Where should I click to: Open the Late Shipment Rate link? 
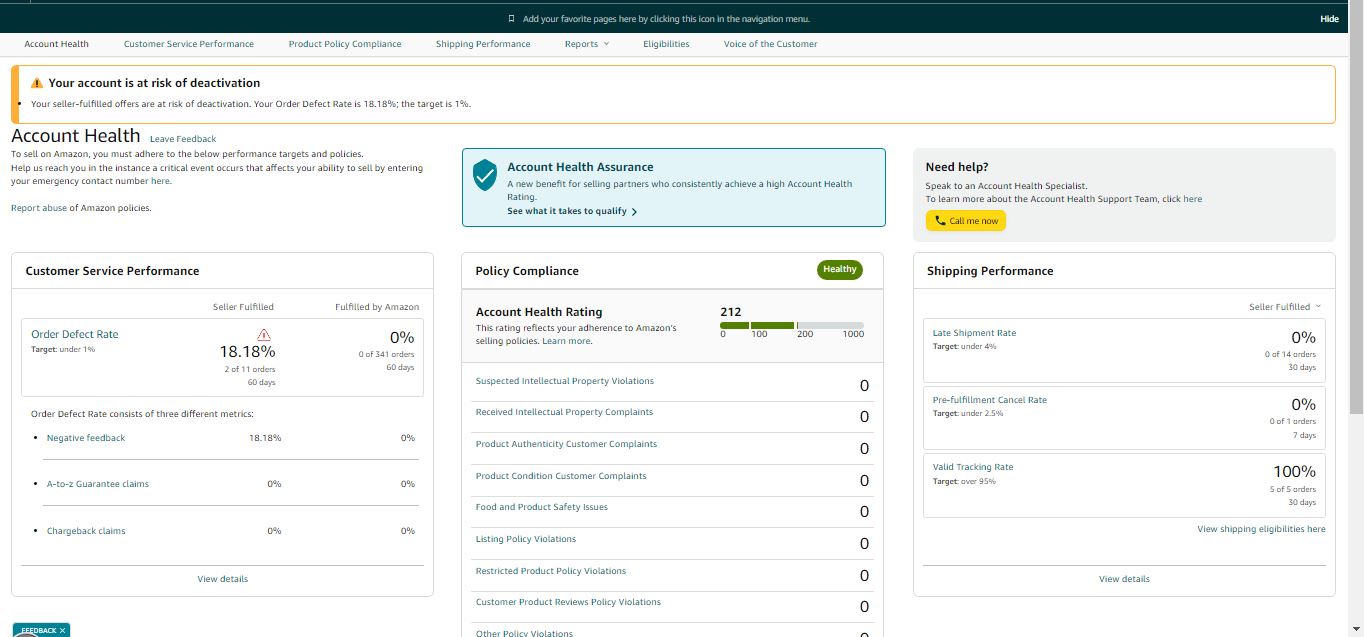click(974, 333)
